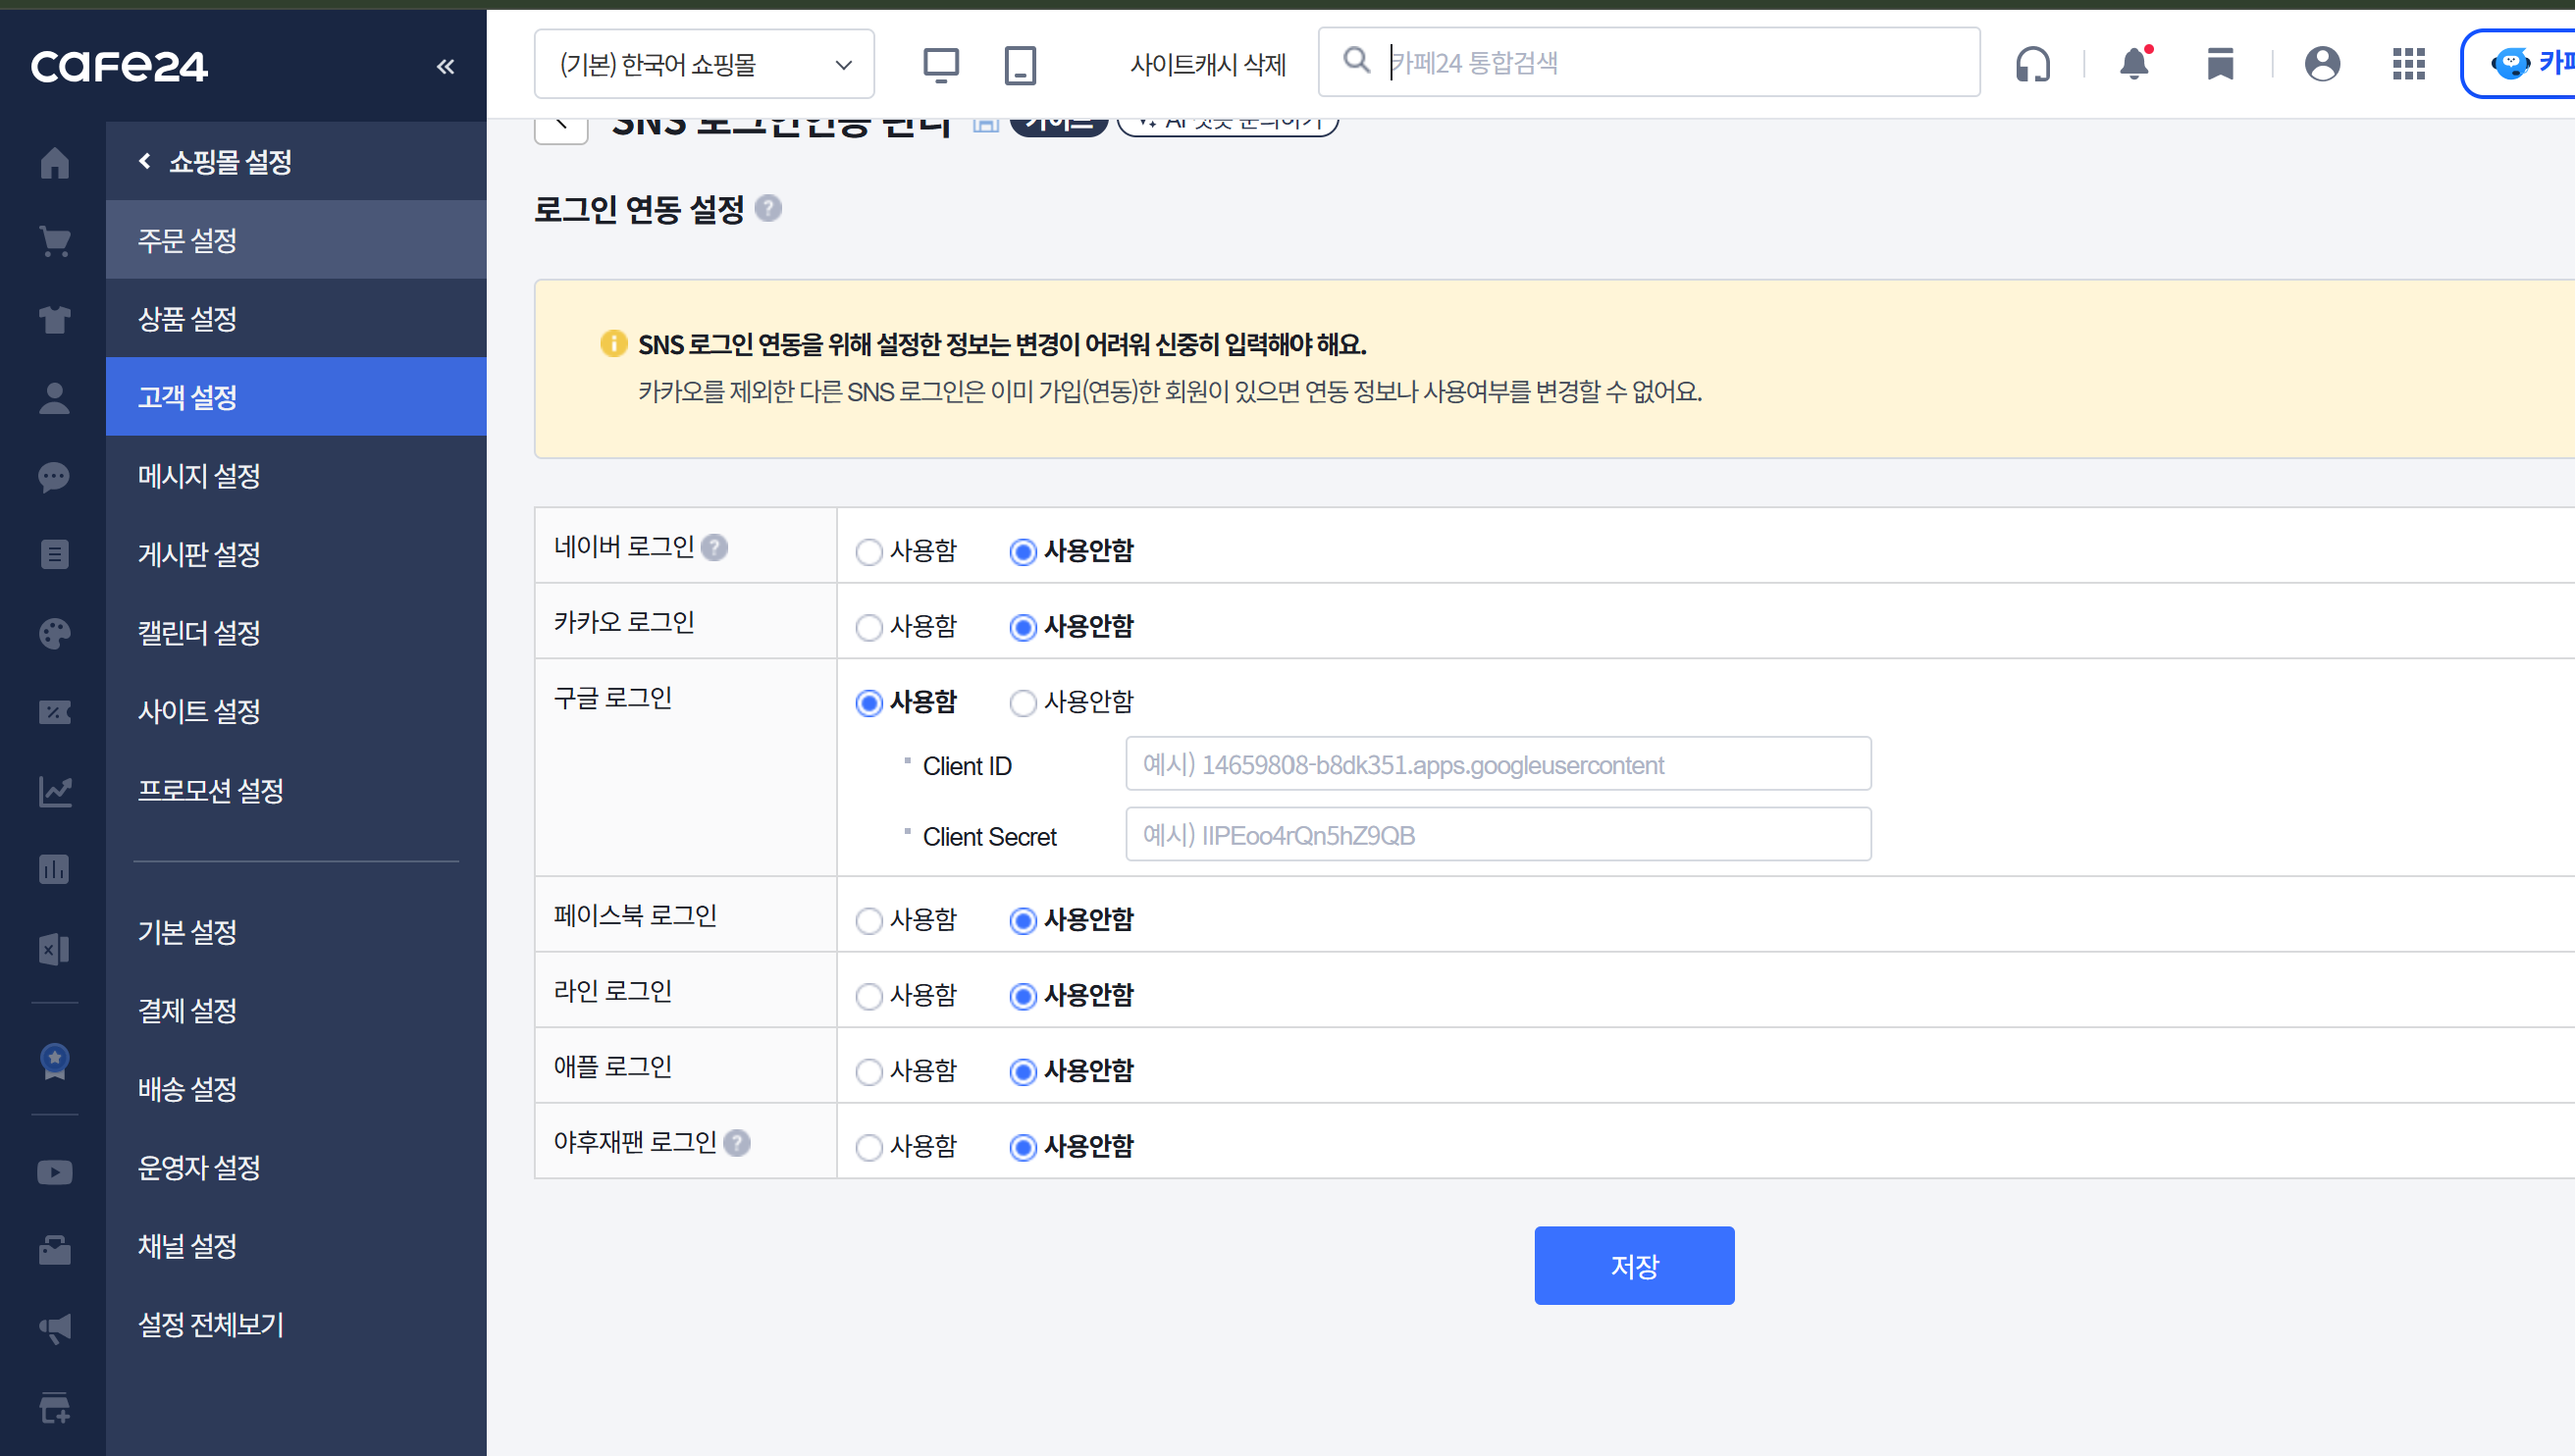Open 상품 설정 menu item
Screen dimensions: 2575x1456
188,319
